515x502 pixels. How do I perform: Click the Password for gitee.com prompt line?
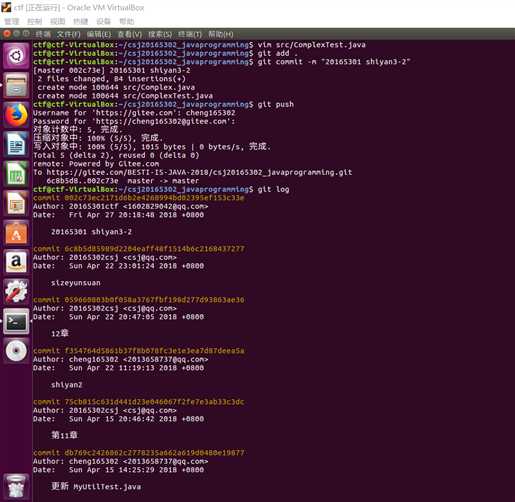coord(134,121)
